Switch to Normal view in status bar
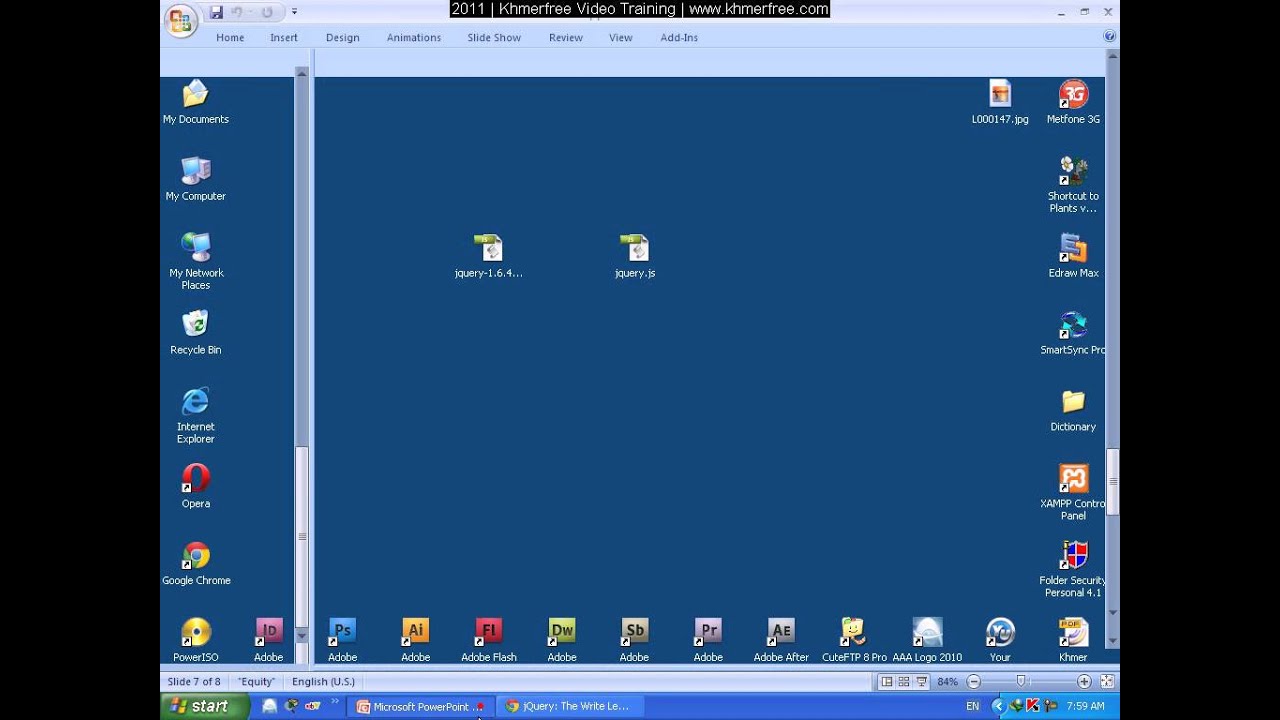This screenshot has height=720, width=1280. point(886,681)
